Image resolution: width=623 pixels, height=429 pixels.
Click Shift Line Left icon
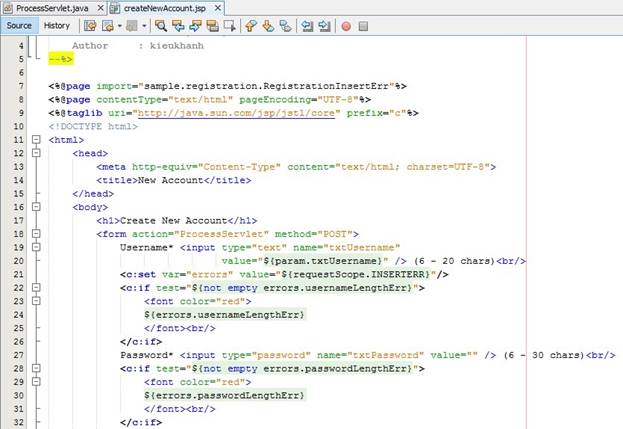point(307,26)
